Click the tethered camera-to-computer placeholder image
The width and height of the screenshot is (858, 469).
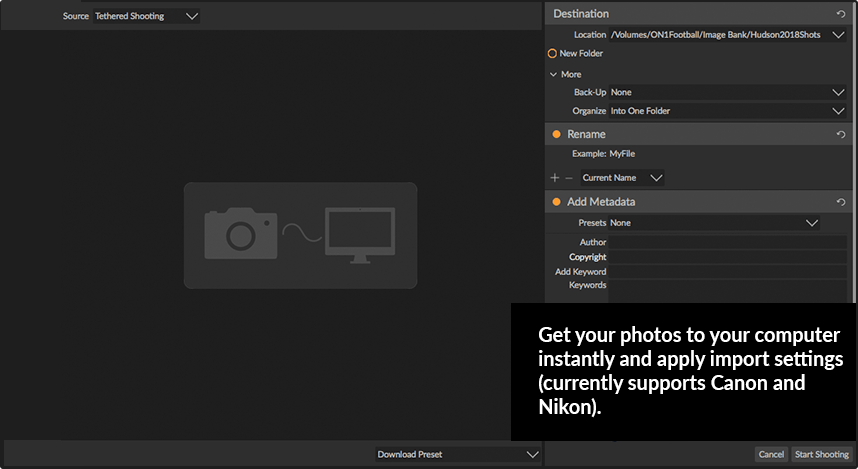pyautogui.click(x=300, y=235)
